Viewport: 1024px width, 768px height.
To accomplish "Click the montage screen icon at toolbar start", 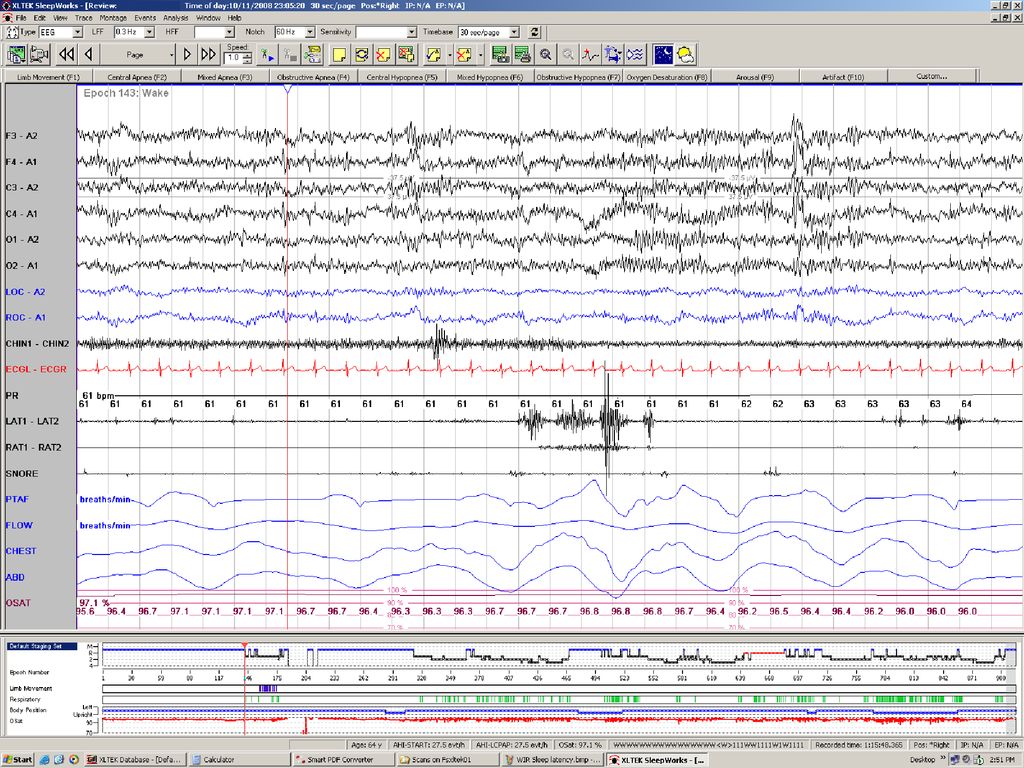I will [x=16, y=55].
